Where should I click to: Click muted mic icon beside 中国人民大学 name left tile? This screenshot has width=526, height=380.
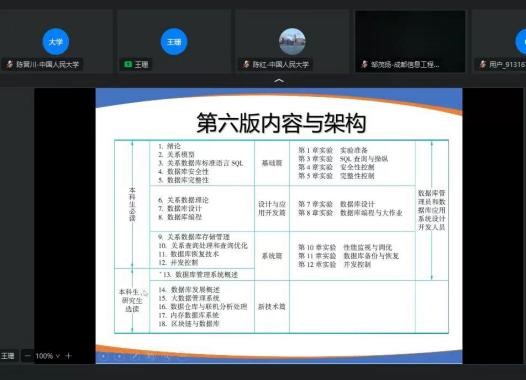pyautogui.click(x=10, y=64)
